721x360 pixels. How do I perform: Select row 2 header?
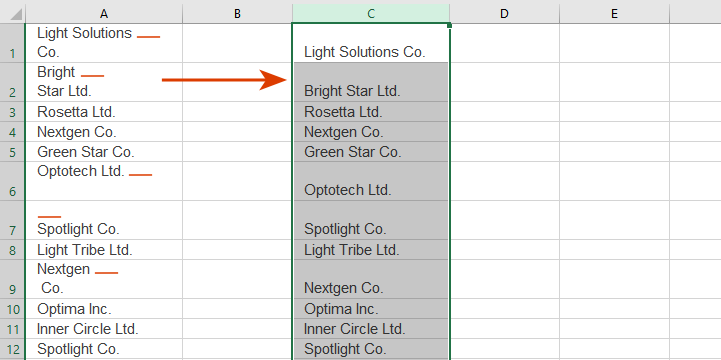point(12,82)
